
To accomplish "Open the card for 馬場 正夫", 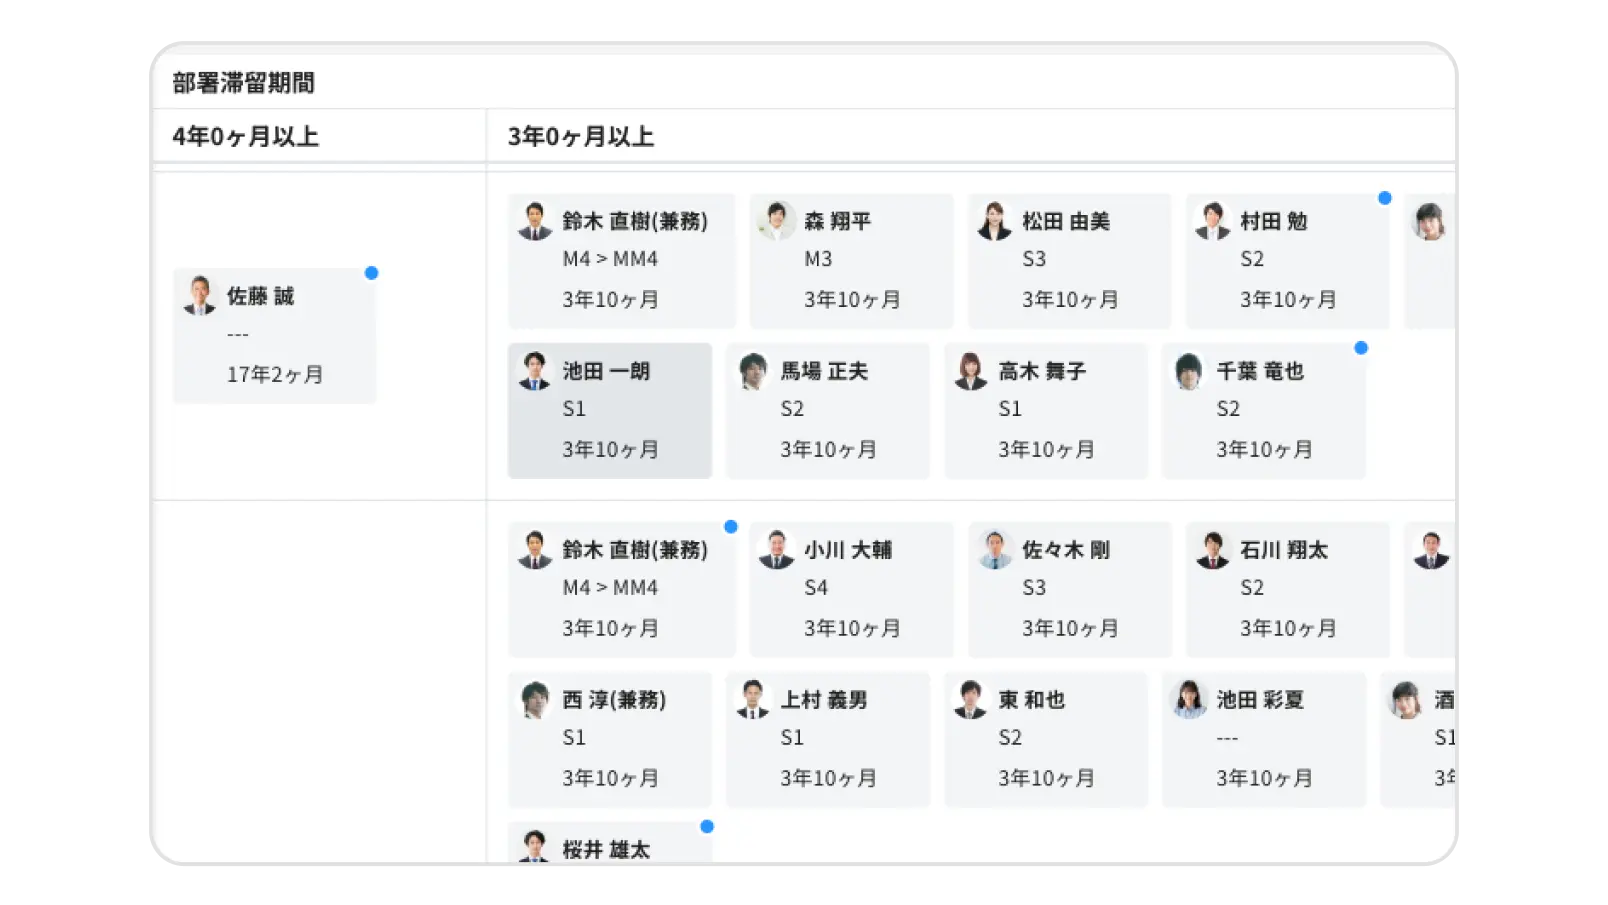I will 828,410.
